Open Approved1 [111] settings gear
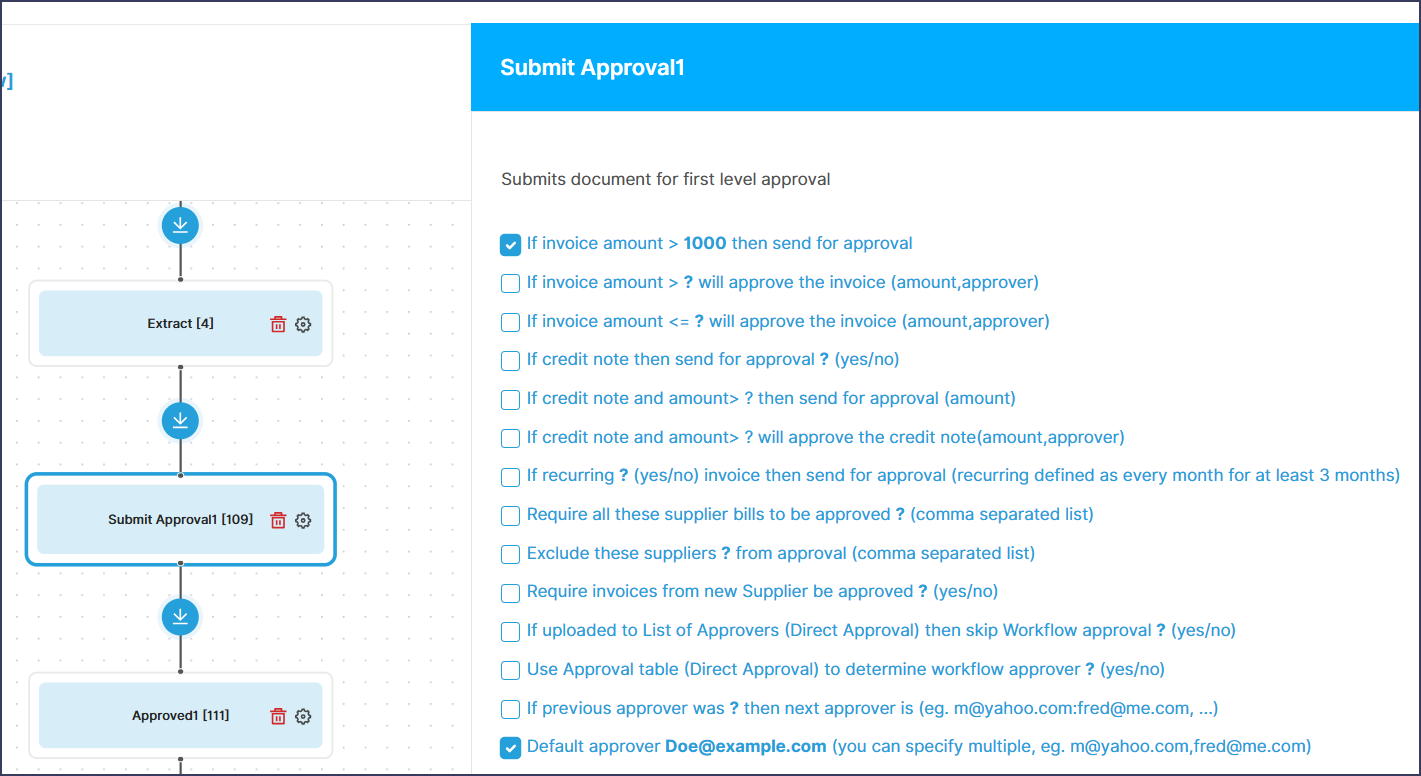The height and width of the screenshot is (776, 1421). tap(303, 716)
